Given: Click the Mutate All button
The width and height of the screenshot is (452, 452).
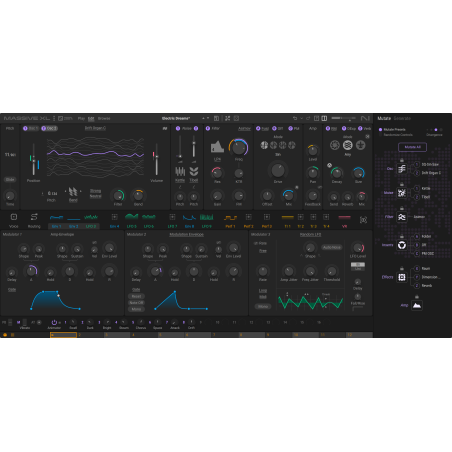Looking at the screenshot, I should [412, 147].
